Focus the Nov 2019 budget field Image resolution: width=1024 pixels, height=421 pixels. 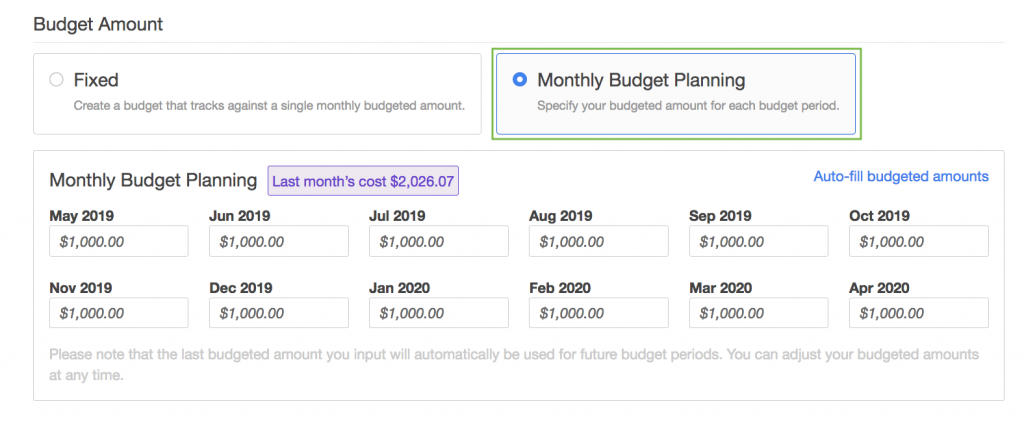tap(119, 313)
